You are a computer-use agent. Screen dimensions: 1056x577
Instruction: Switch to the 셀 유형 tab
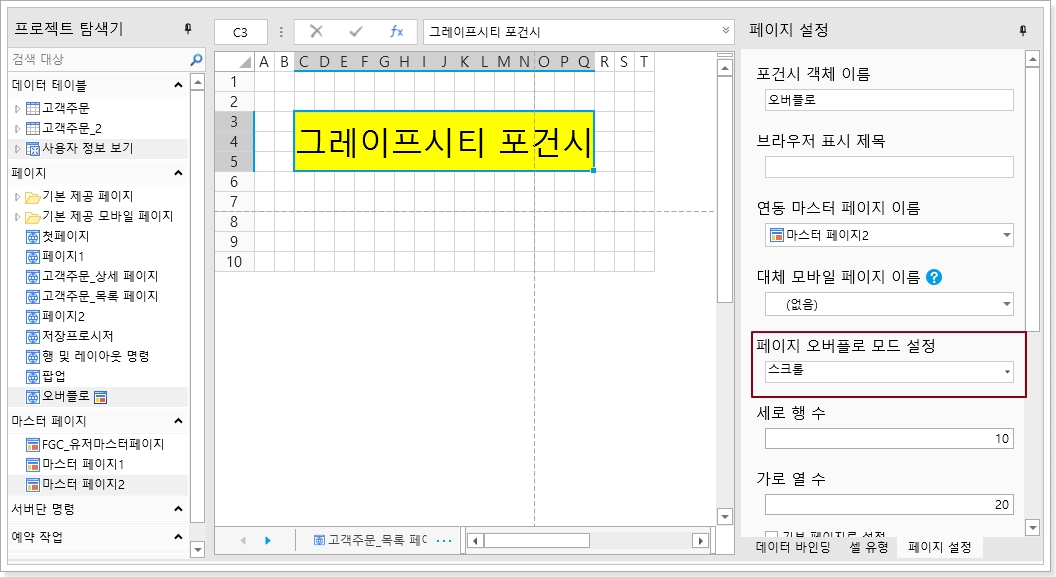tap(868, 548)
